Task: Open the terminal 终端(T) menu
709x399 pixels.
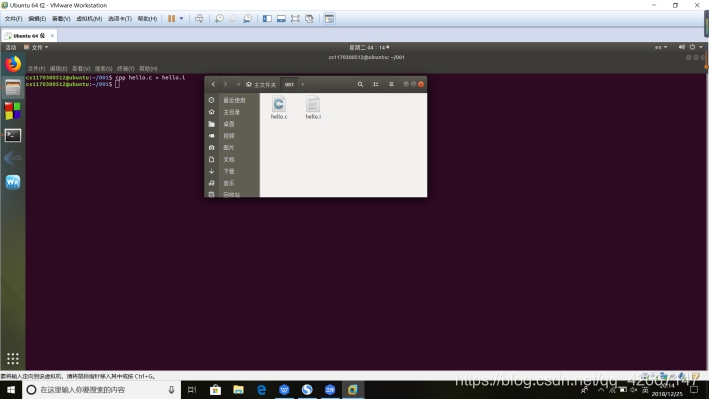Action: pos(126,68)
